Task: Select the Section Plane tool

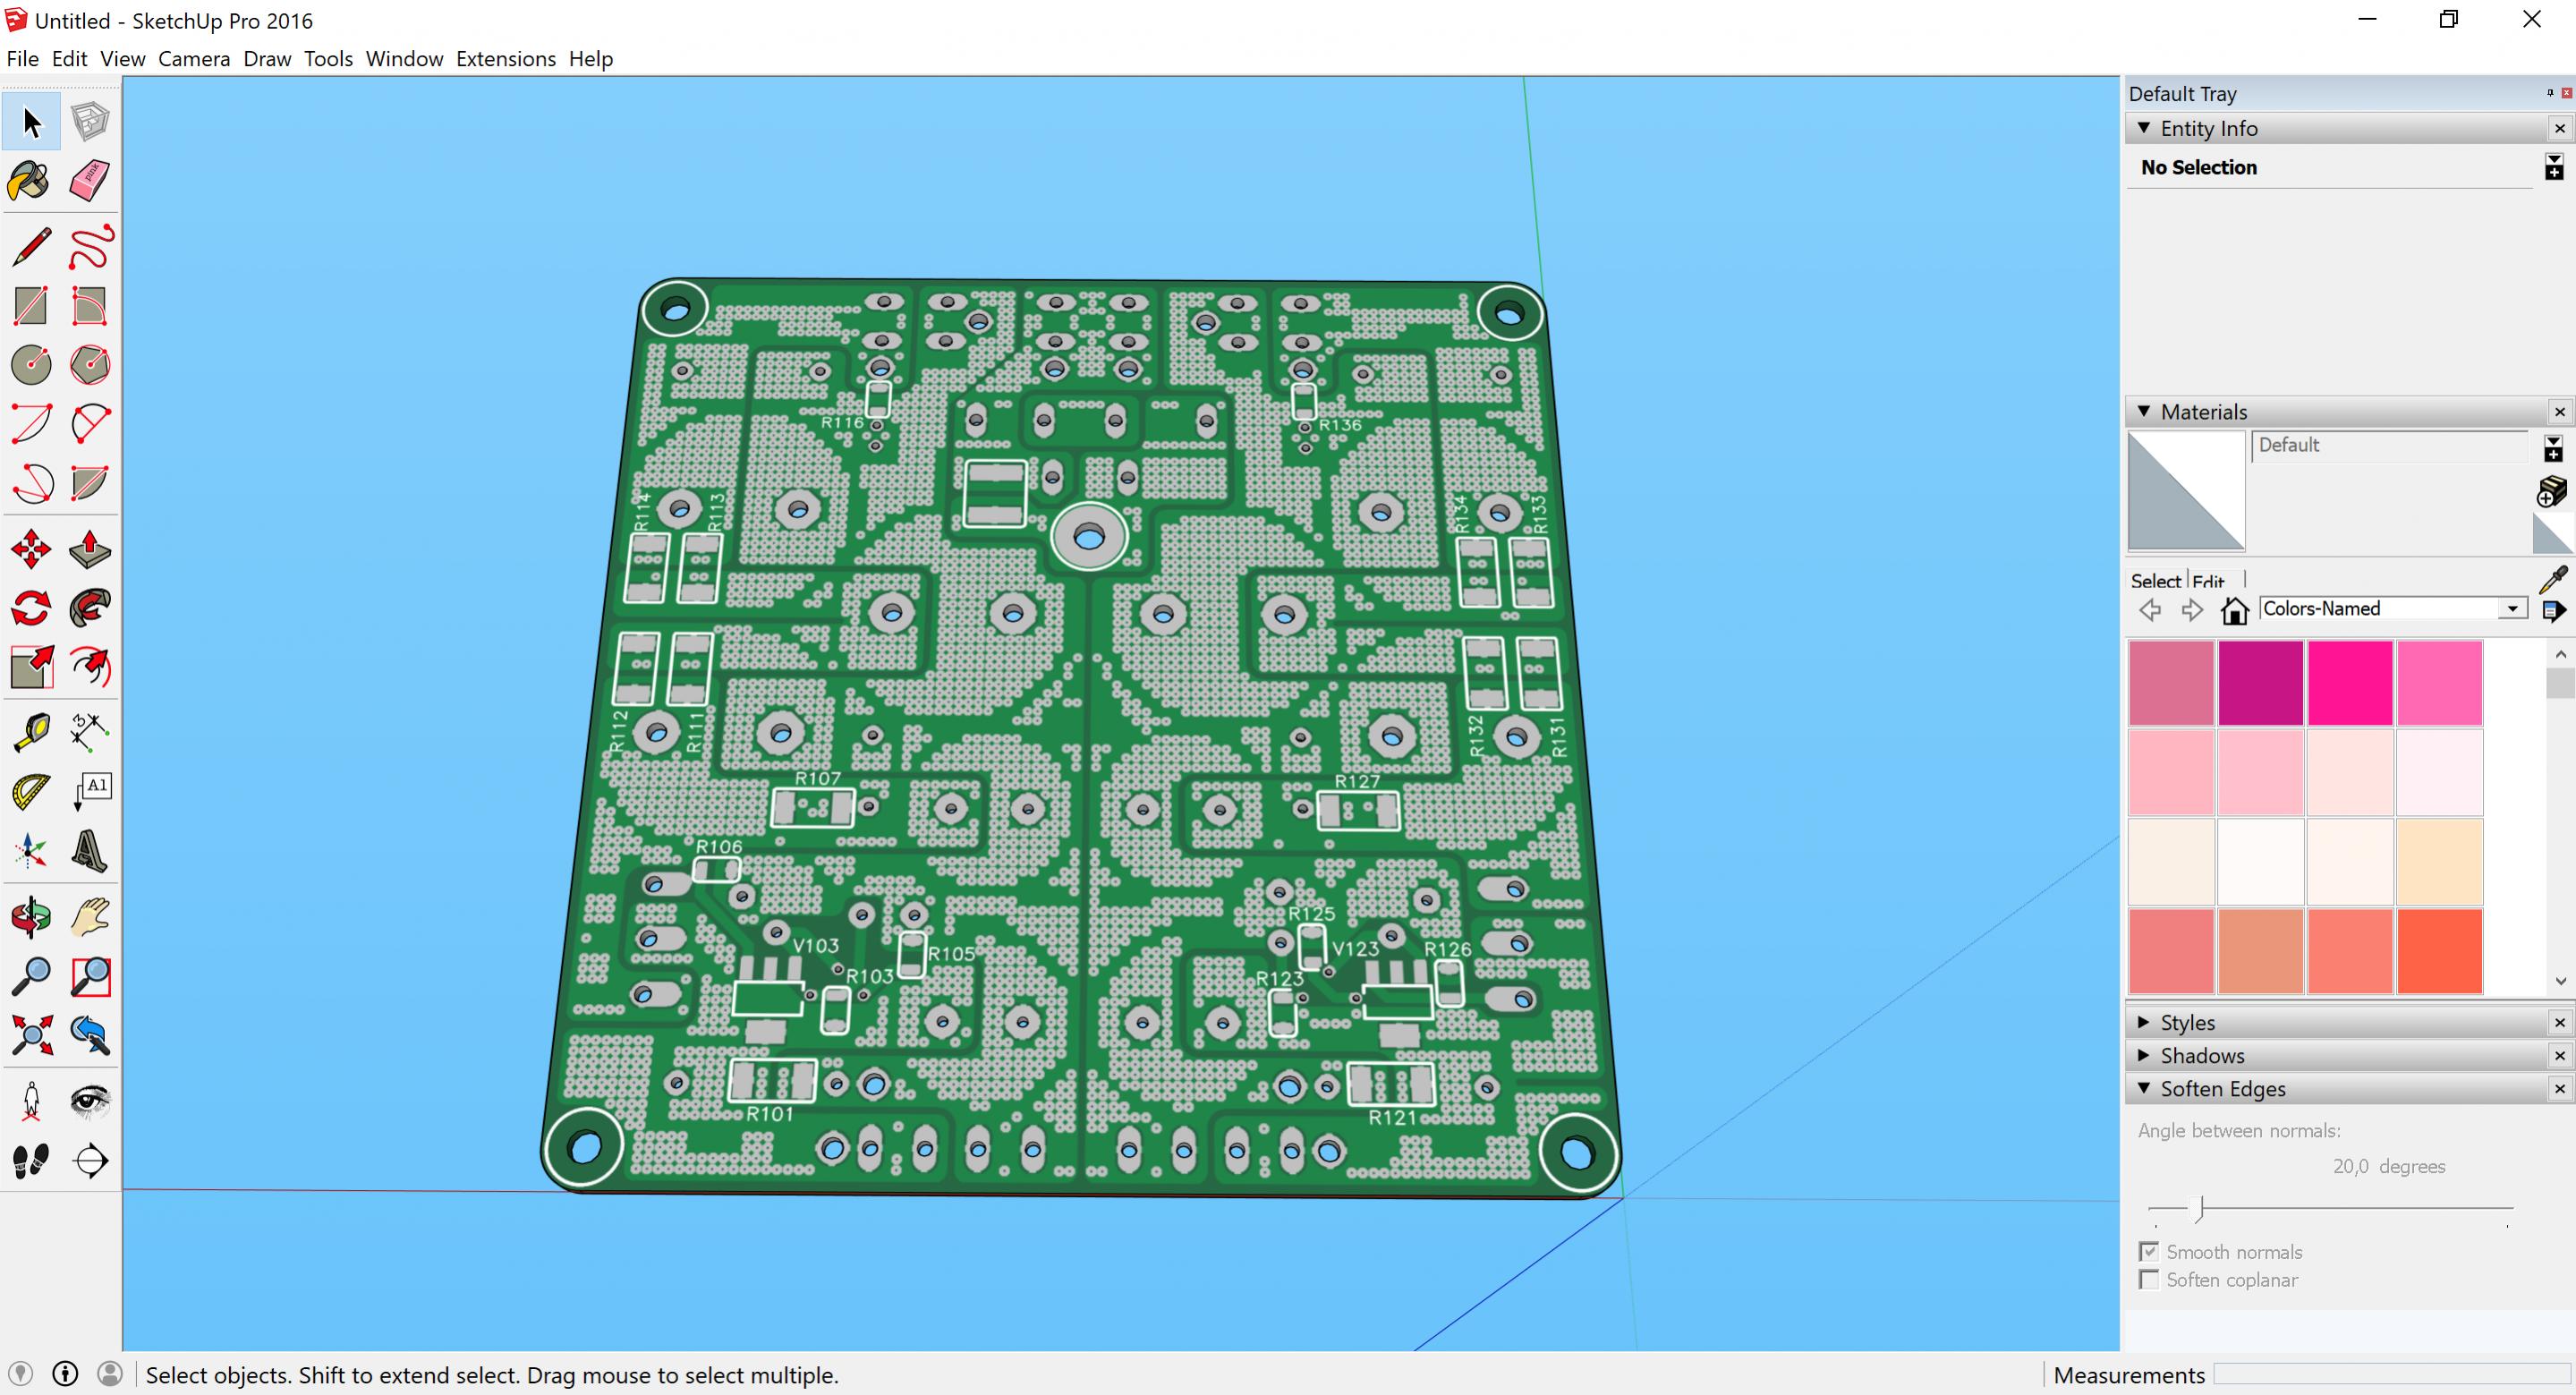Action: [x=90, y=1160]
